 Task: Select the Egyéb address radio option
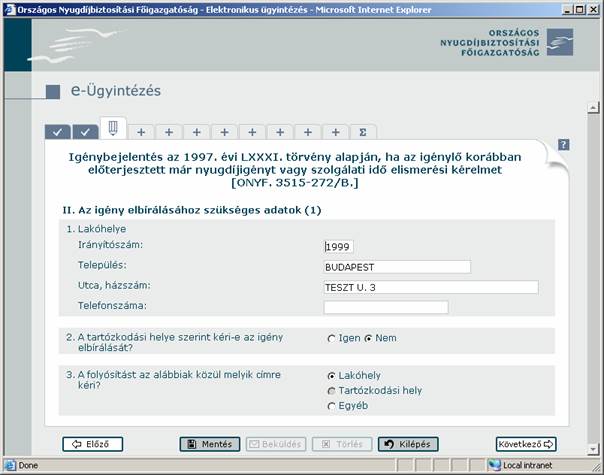(x=331, y=405)
